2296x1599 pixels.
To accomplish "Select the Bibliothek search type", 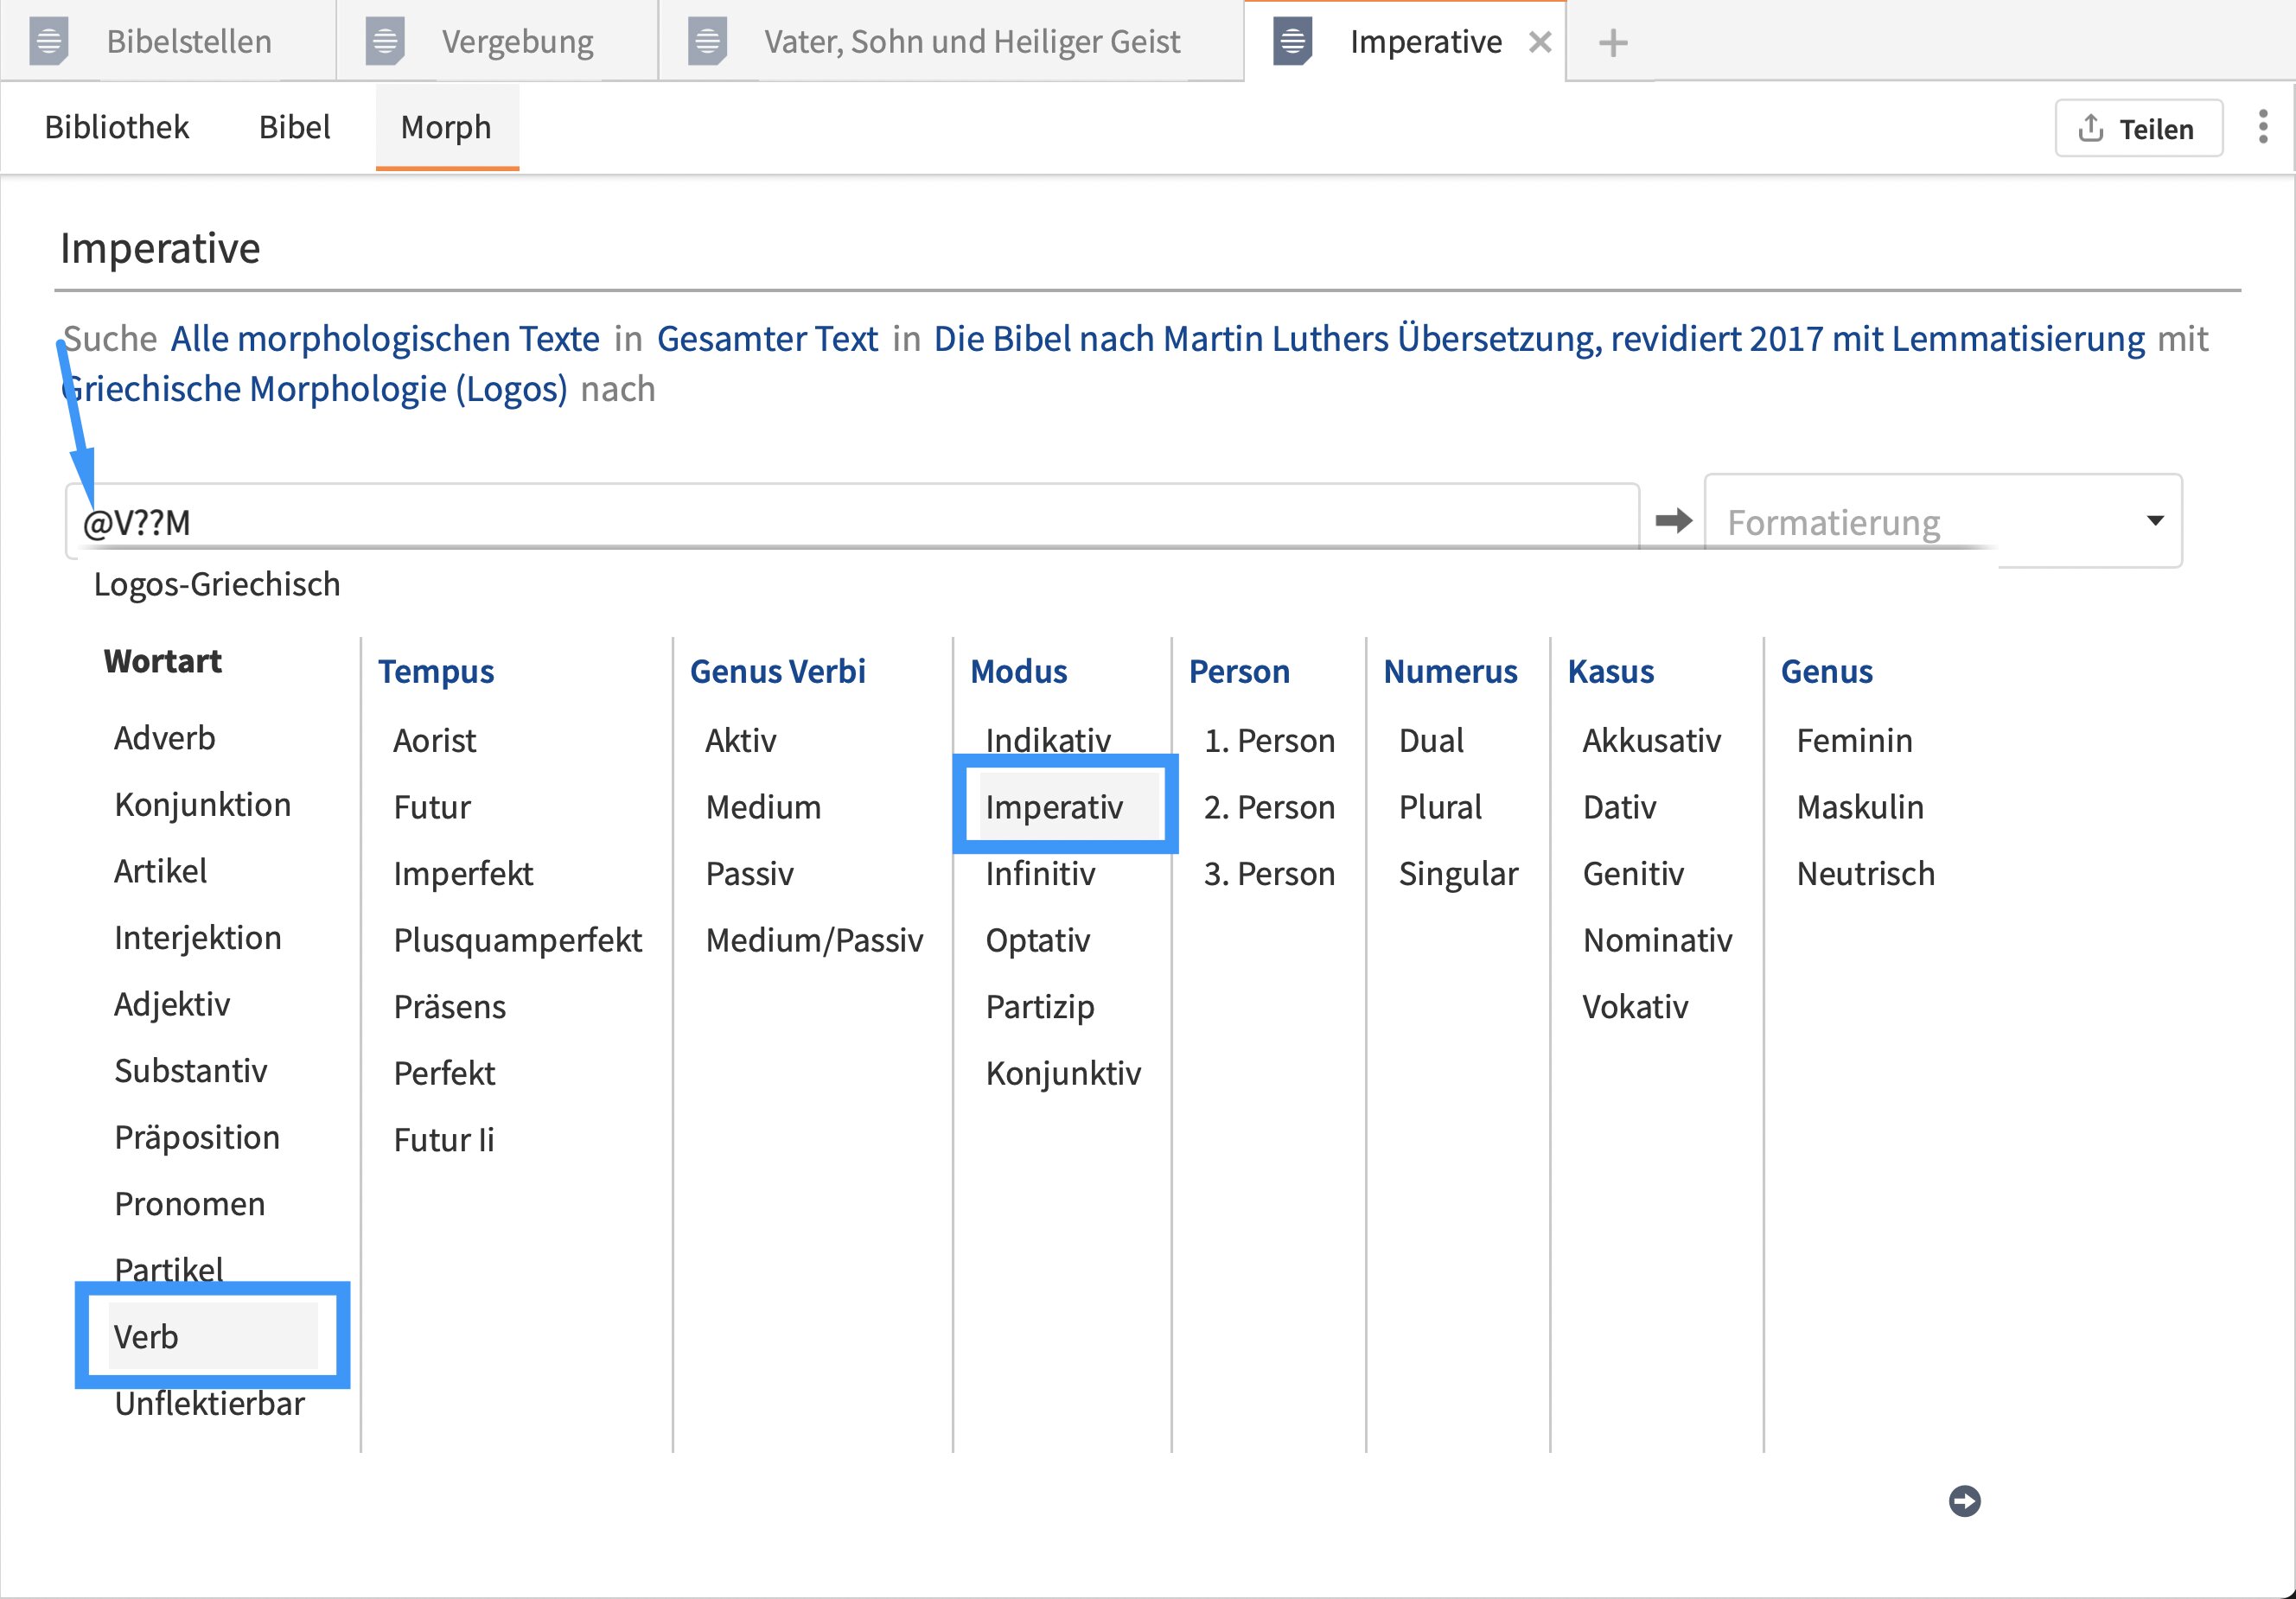I will 117,127.
